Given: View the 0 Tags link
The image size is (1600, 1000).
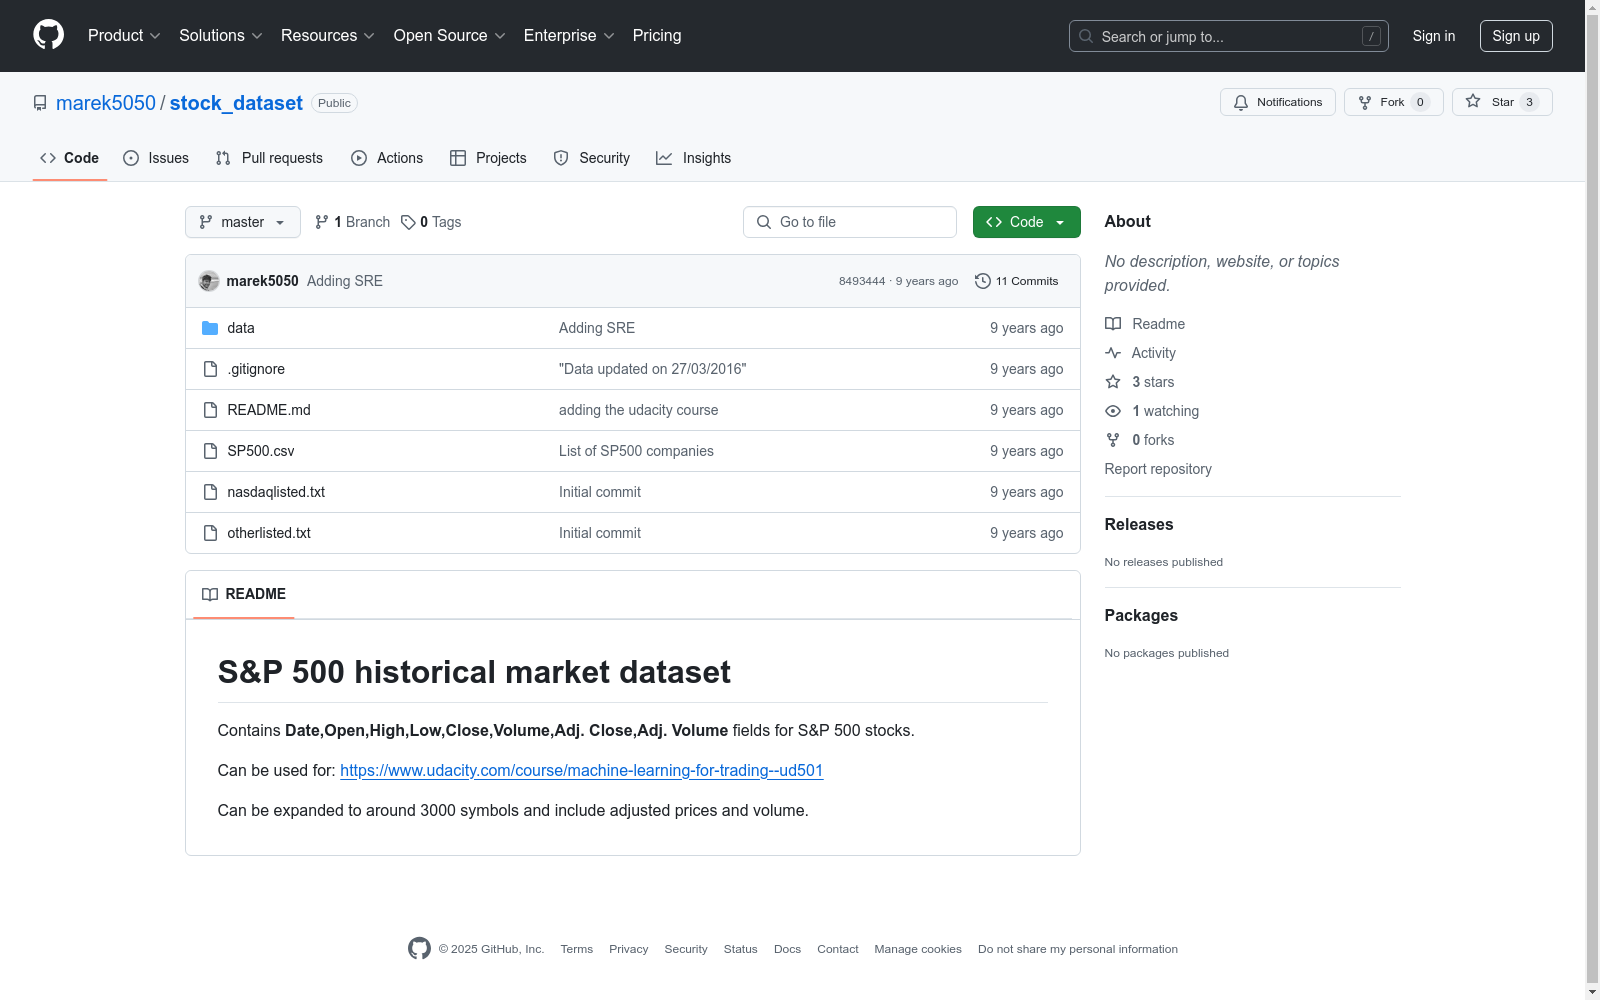Looking at the screenshot, I should point(431,222).
